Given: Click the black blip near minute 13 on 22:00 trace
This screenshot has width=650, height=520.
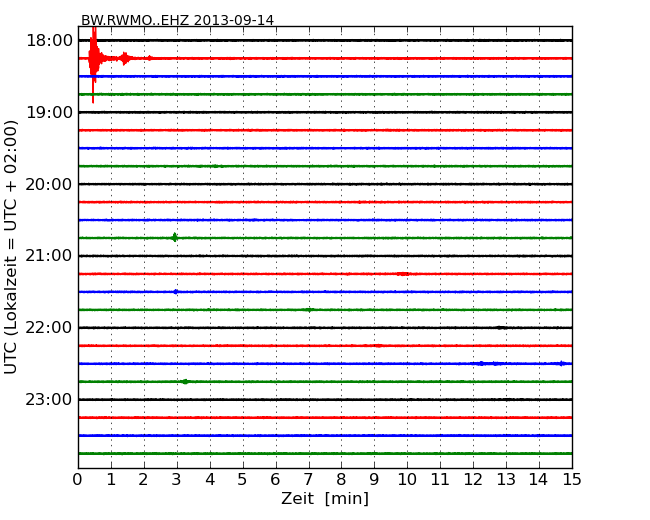Looking at the screenshot, I should (501, 328).
